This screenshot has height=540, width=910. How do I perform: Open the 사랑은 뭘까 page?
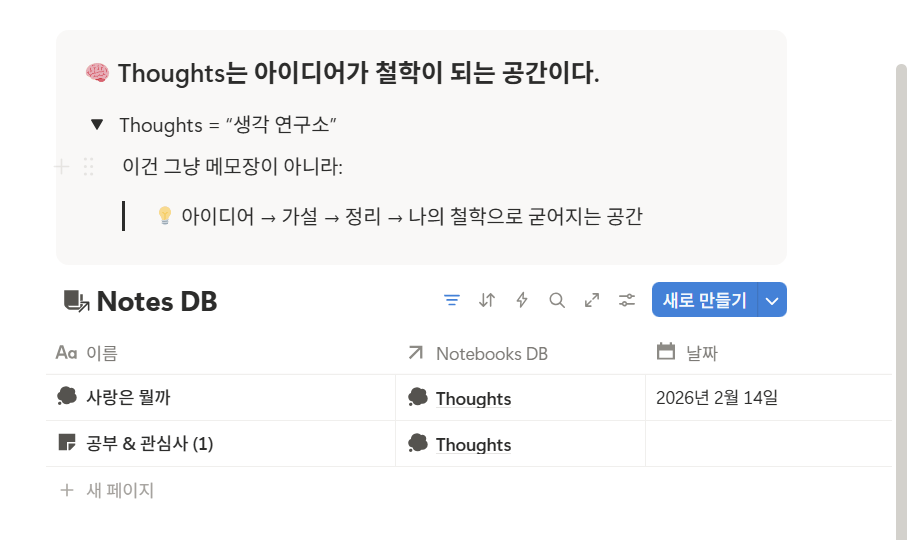click(x=128, y=397)
